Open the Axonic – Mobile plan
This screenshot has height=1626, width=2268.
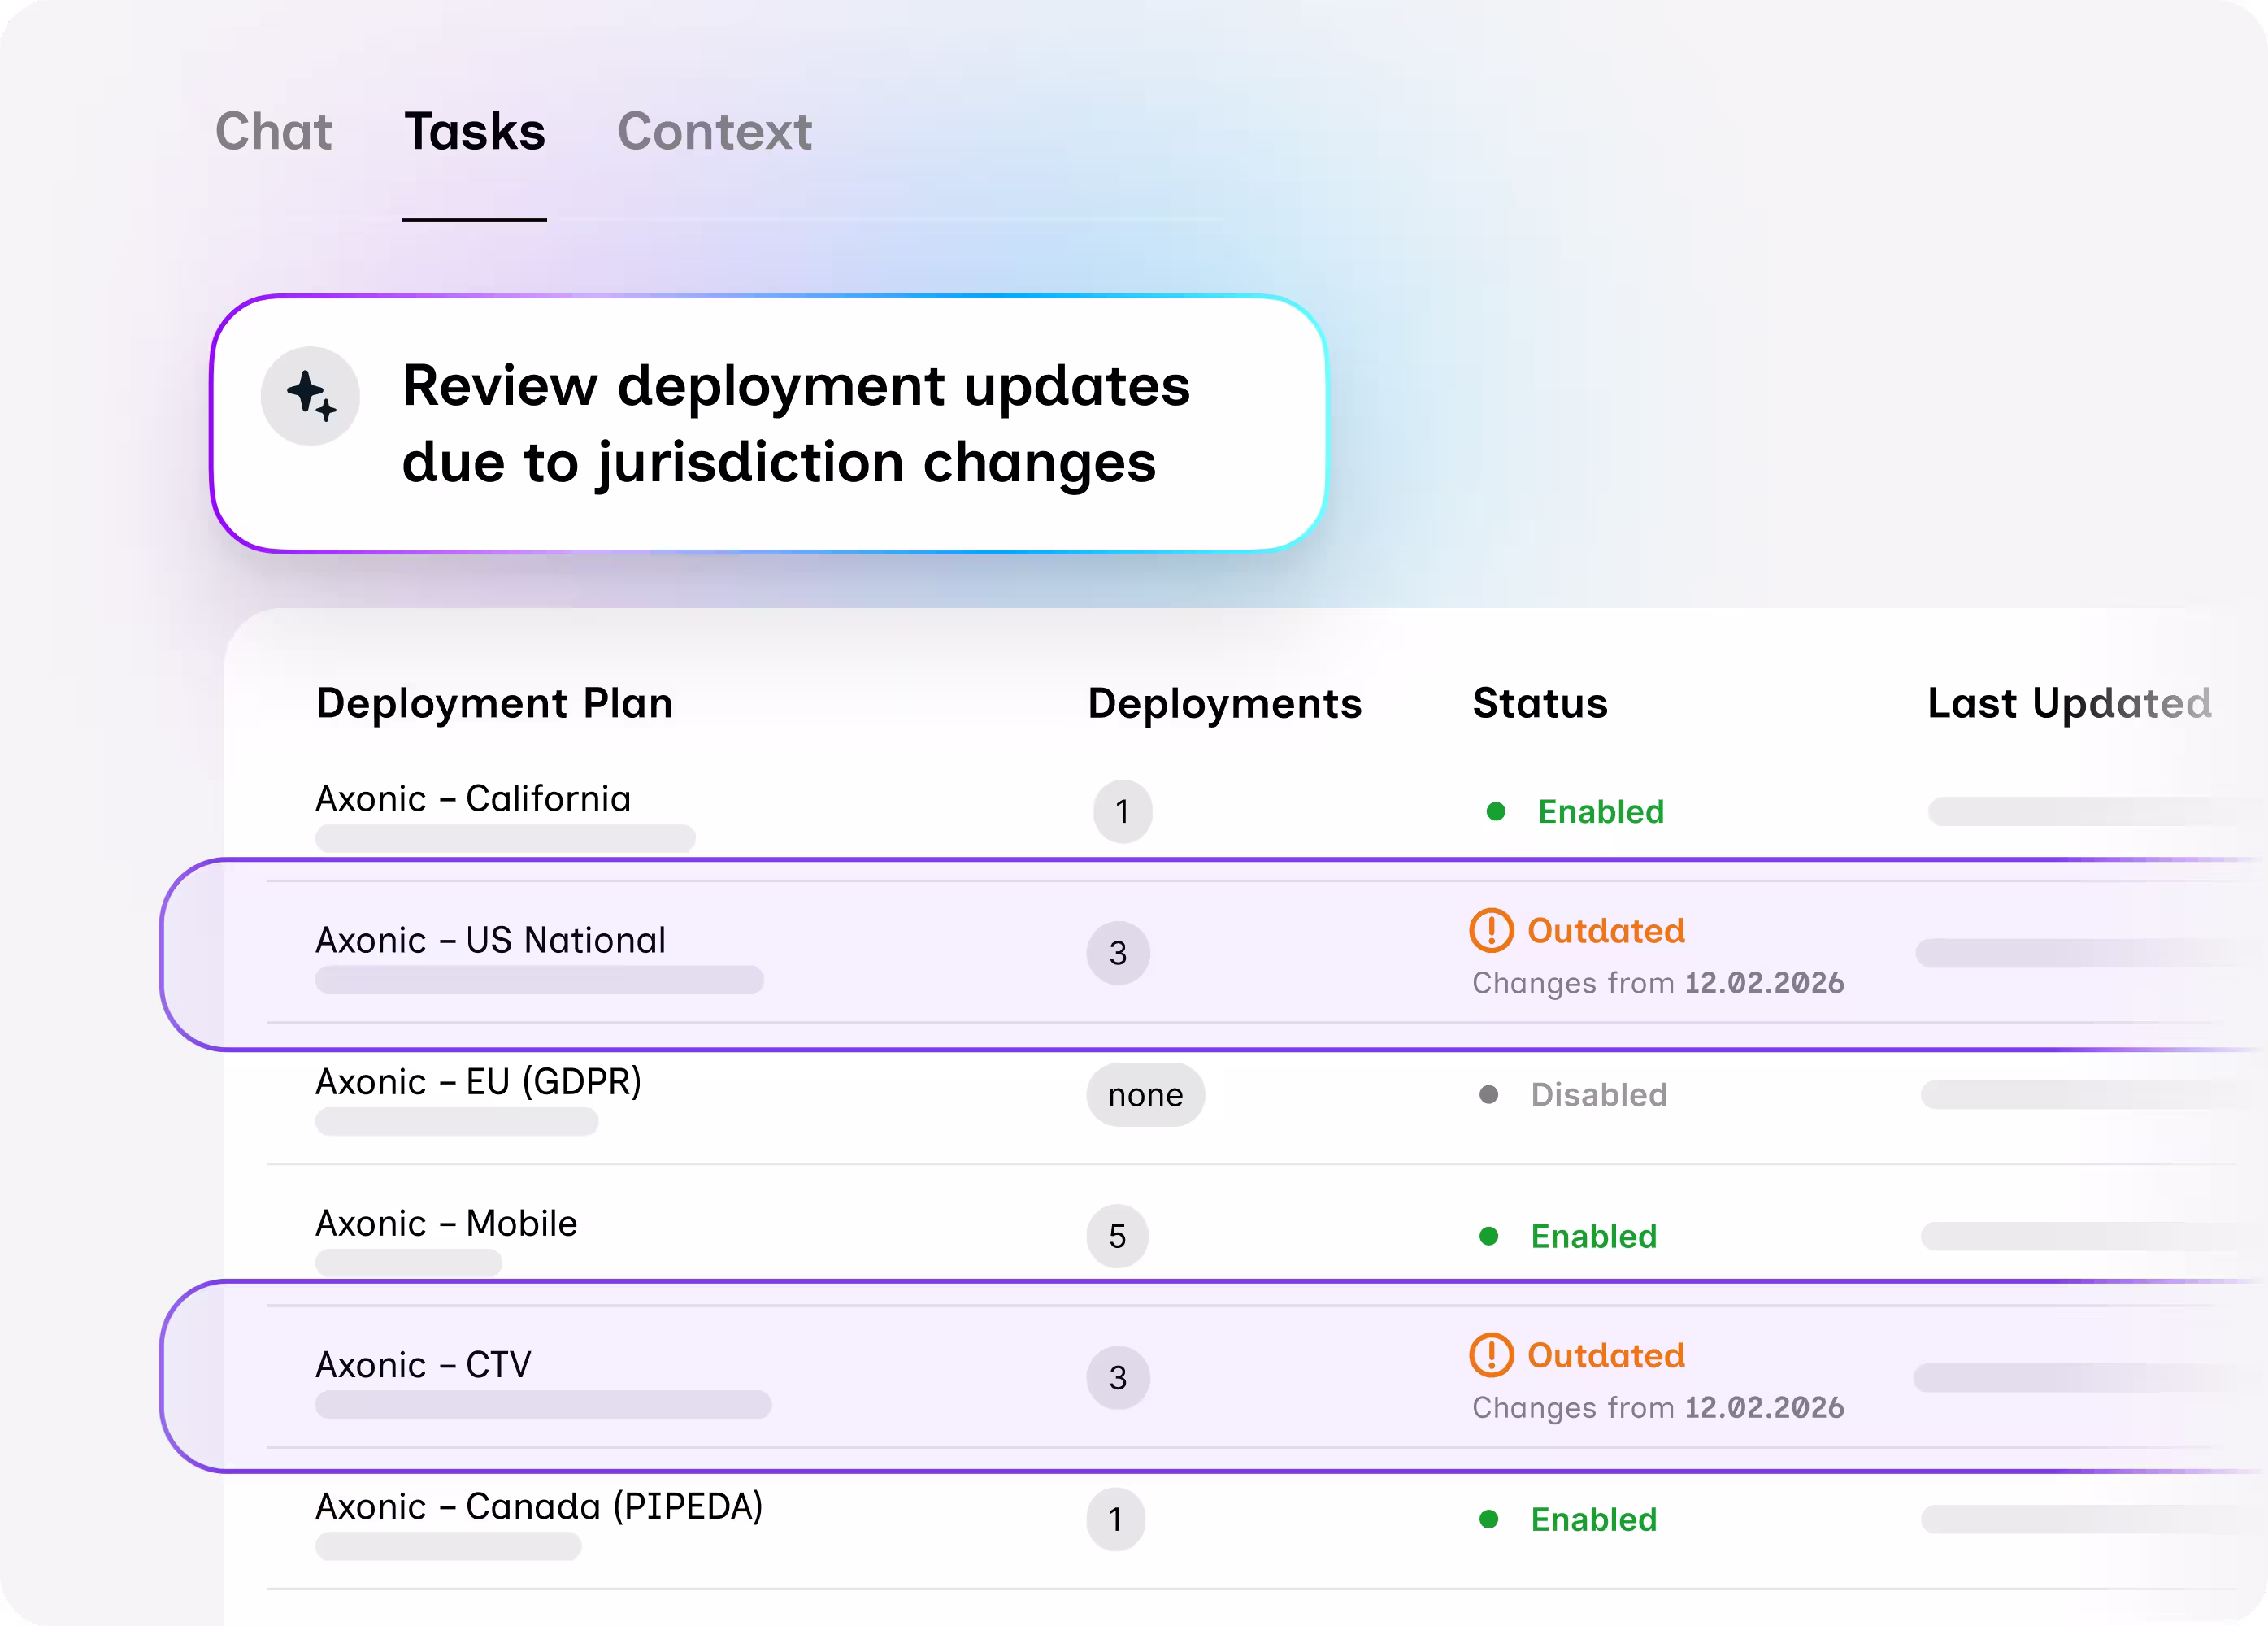tap(446, 1224)
